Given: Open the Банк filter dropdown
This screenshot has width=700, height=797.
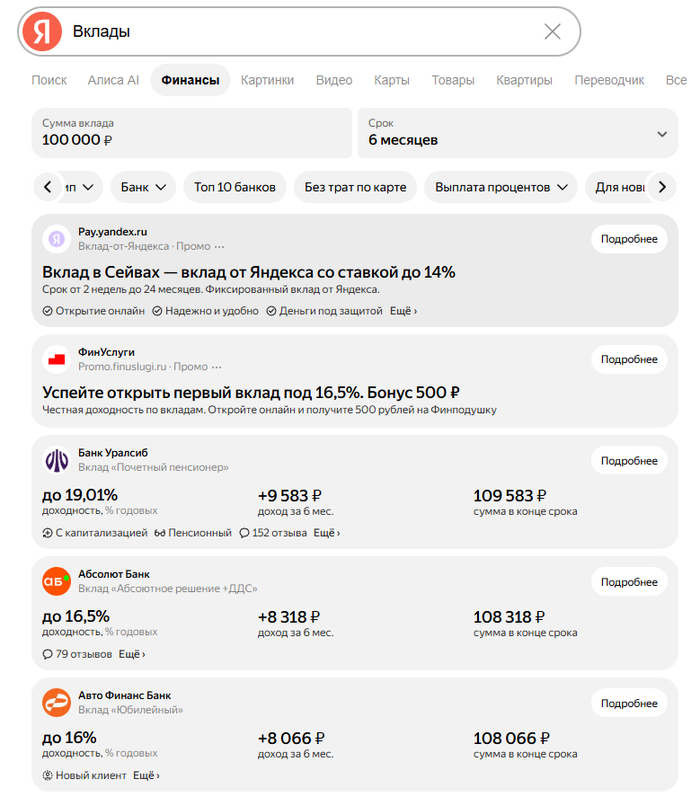Looking at the screenshot, I should (143, 187).
